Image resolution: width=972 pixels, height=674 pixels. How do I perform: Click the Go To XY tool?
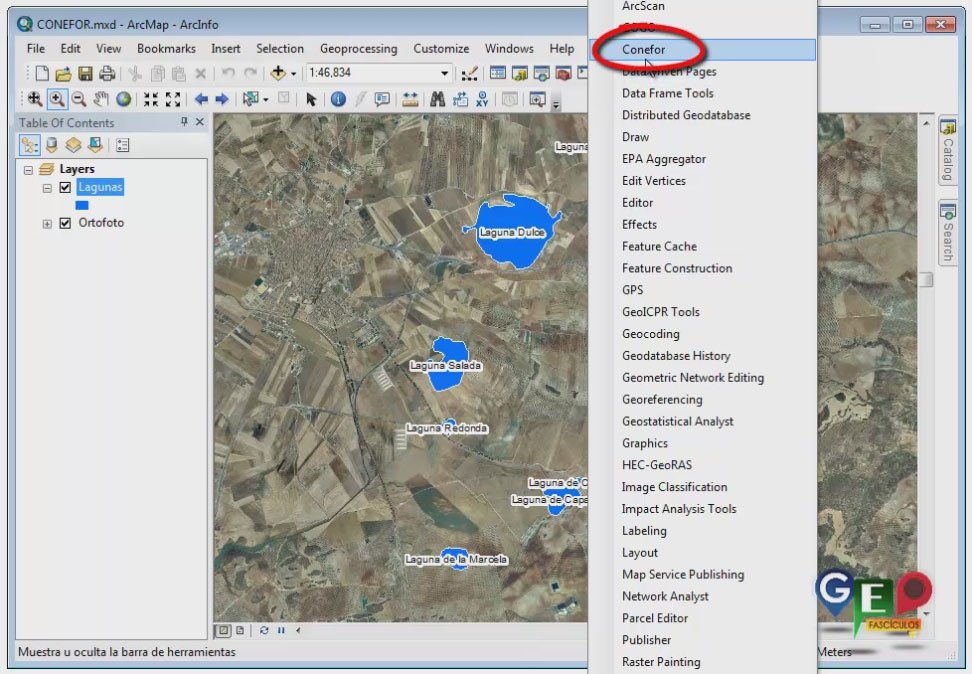[x=482, y=99]
